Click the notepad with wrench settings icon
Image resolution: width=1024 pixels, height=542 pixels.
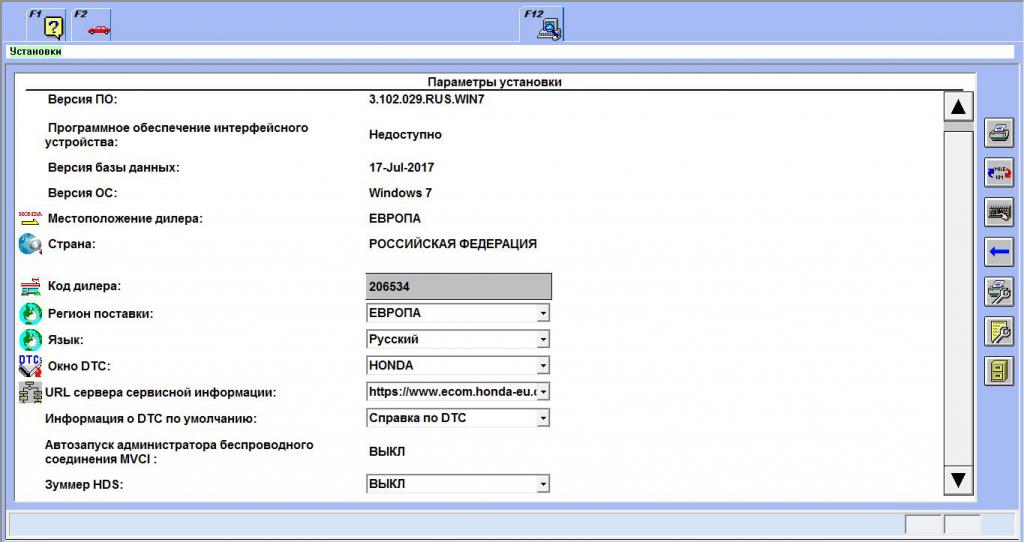999,331
